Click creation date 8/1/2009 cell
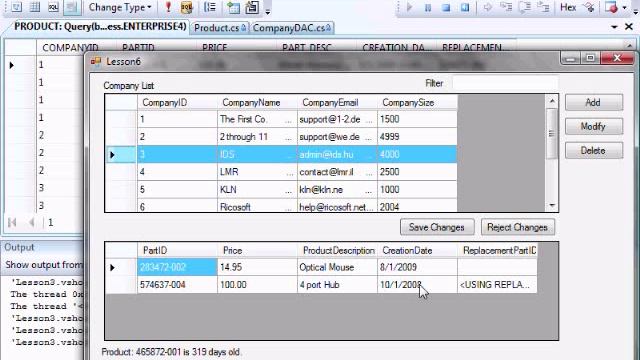The height and width of the screenshot is (360, 640). click(x=417, y=267)
